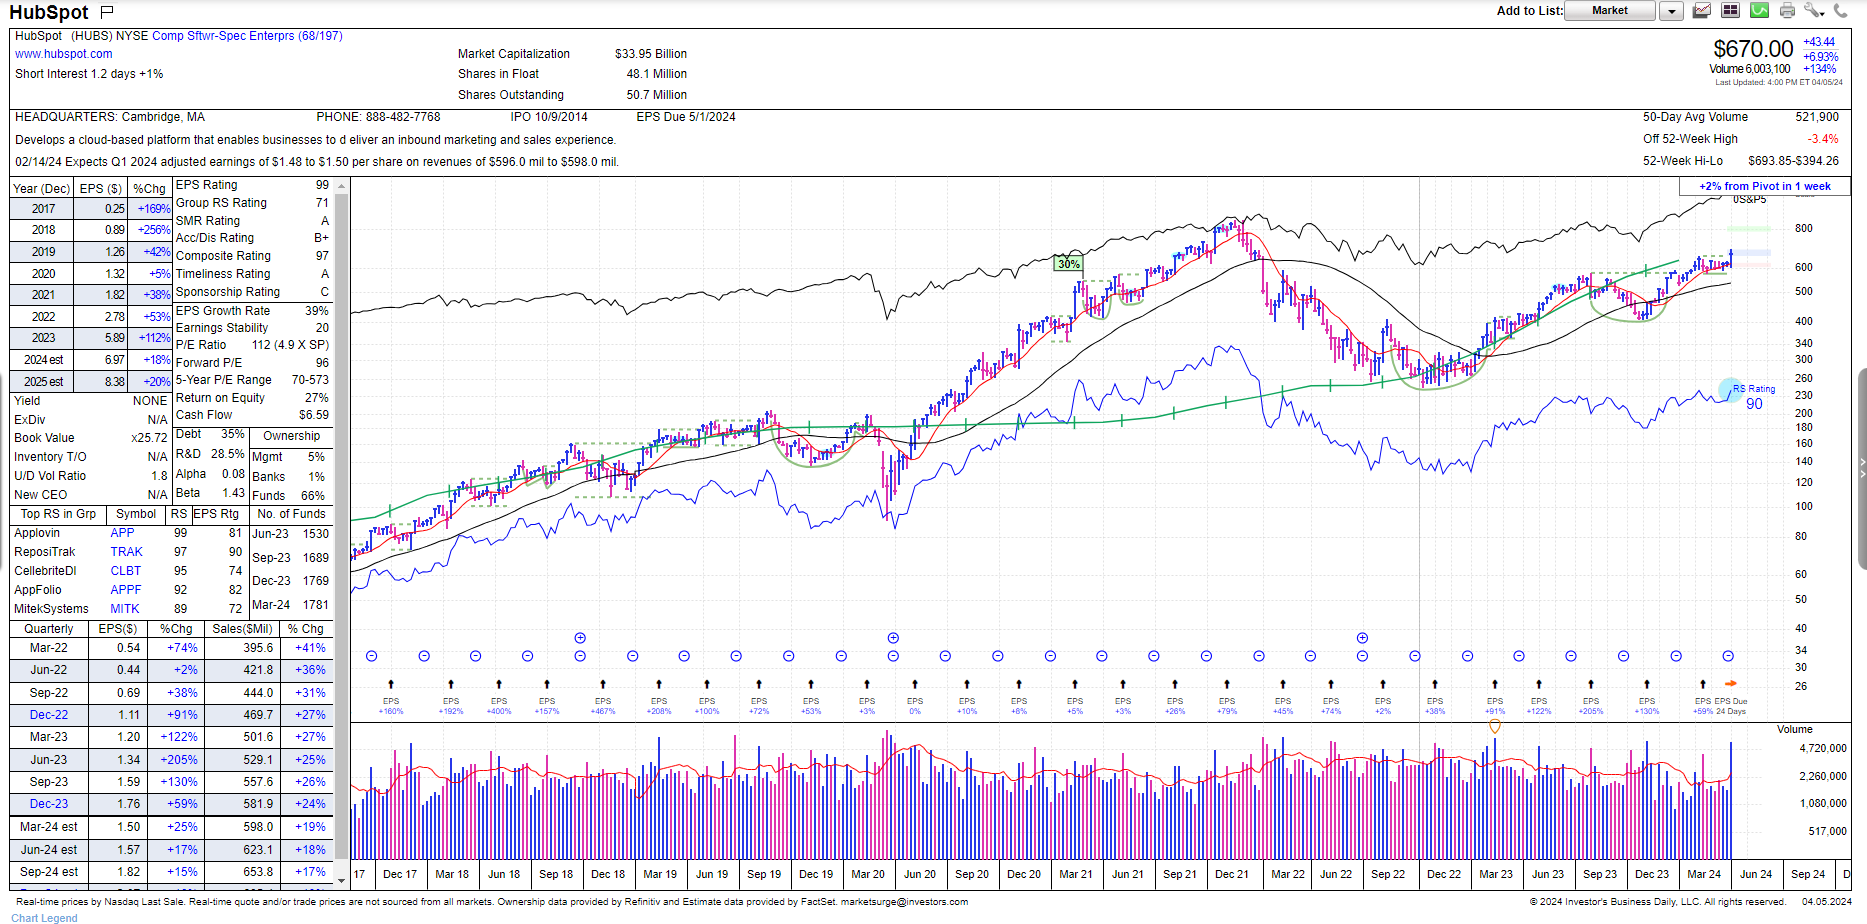Click the 2025 est annual earnings row
This screenshot has height=924, width=1867.
(x=91, y=382)
